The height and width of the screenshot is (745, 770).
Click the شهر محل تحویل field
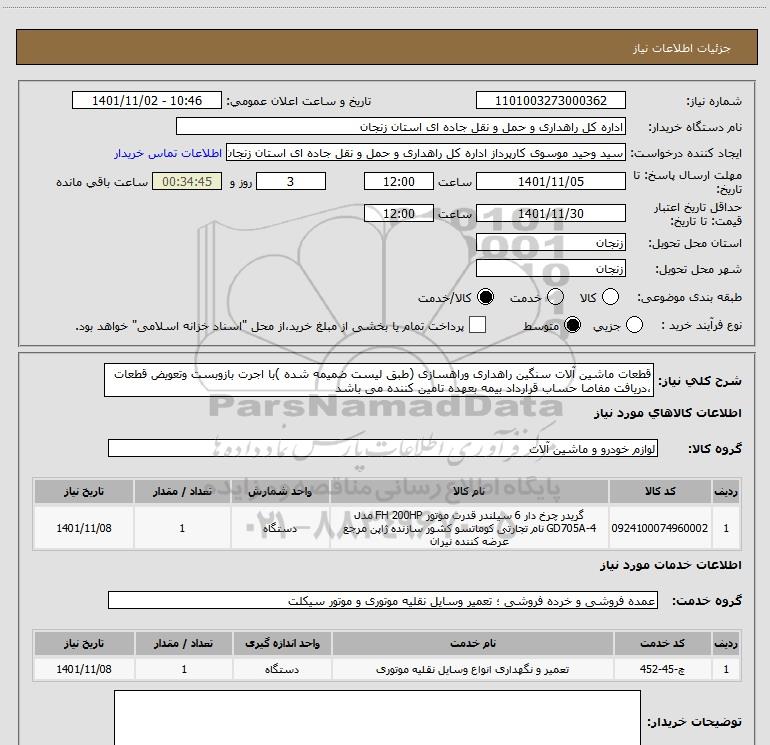click(550, 269)
